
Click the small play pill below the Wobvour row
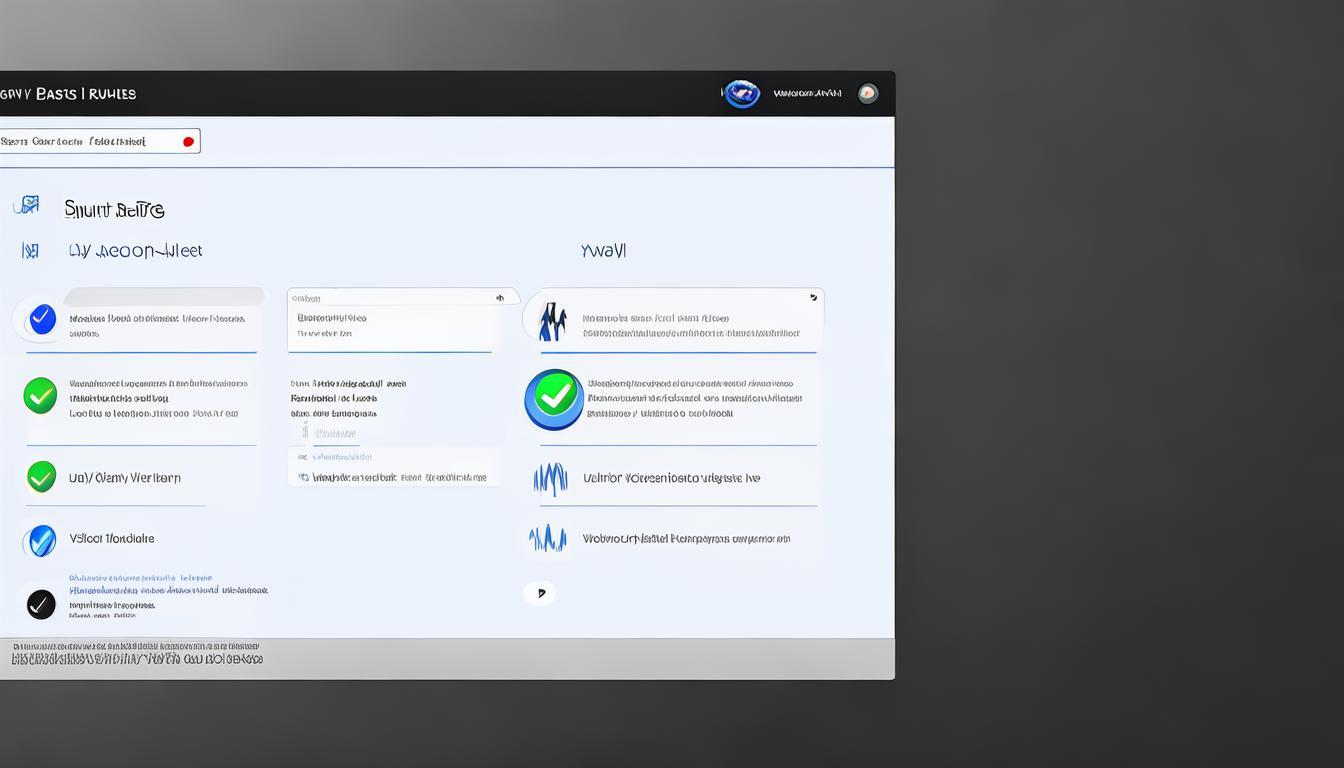[540, 593]
